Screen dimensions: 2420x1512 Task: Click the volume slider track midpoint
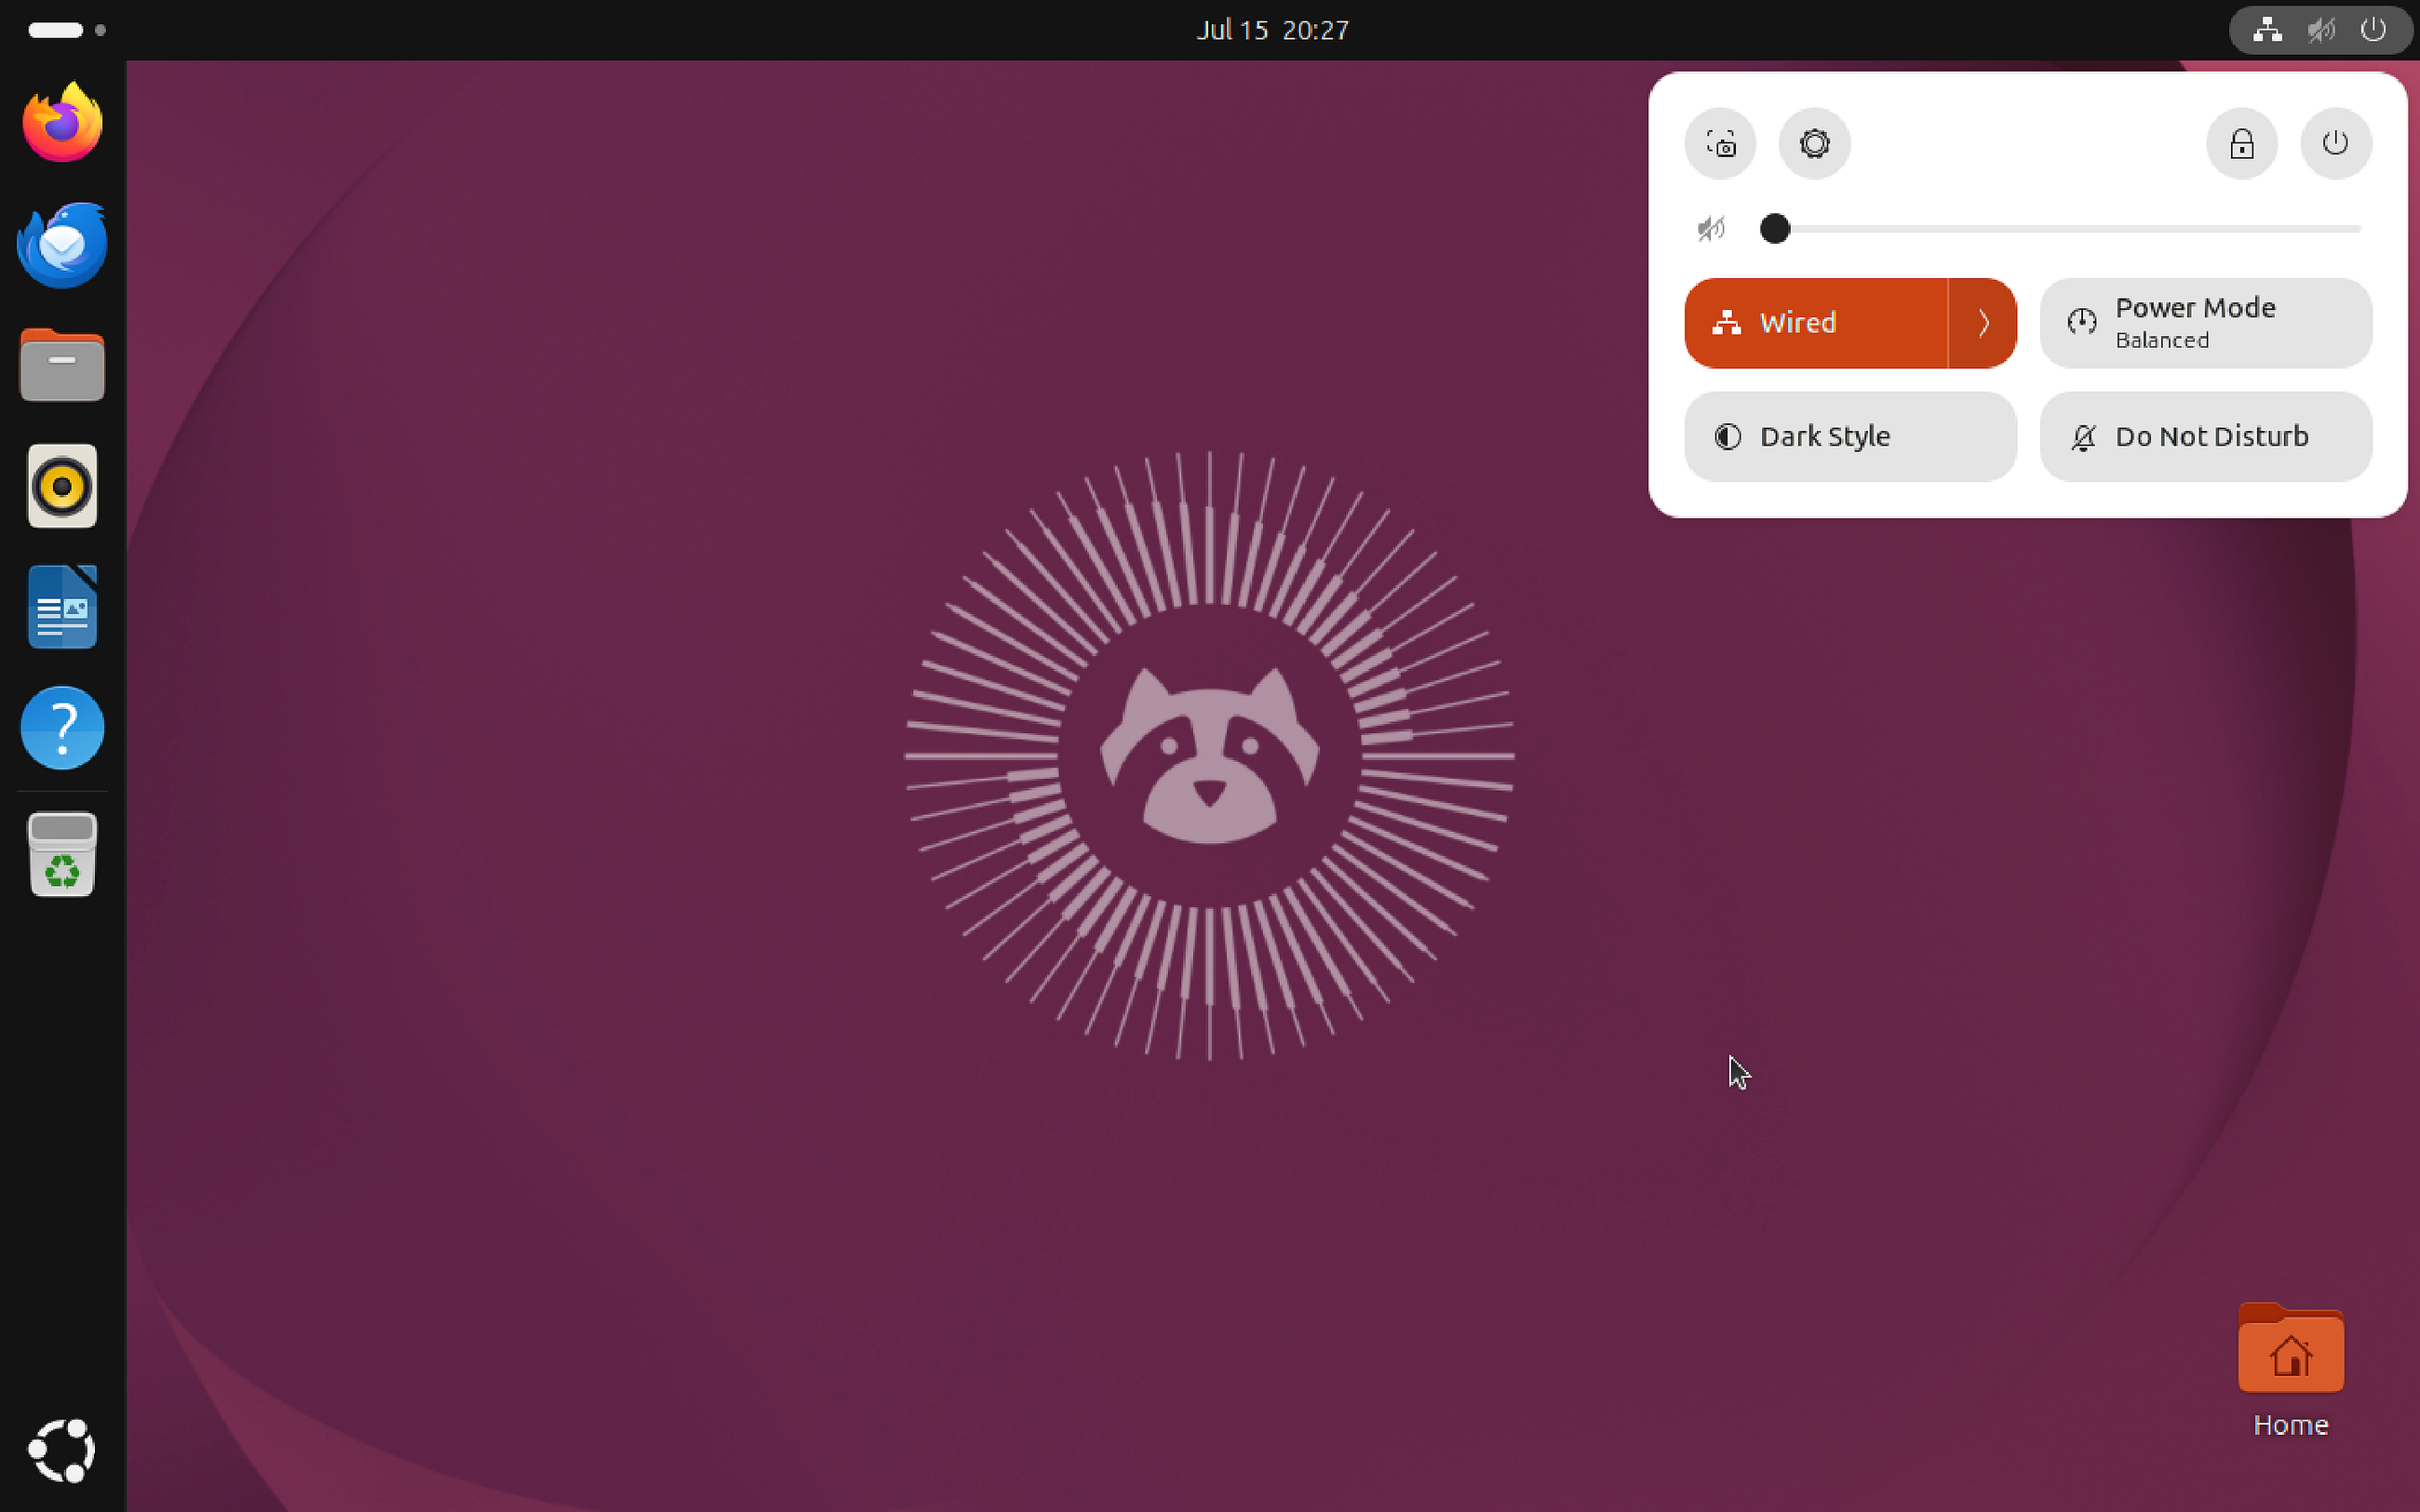coord(2061,229)
